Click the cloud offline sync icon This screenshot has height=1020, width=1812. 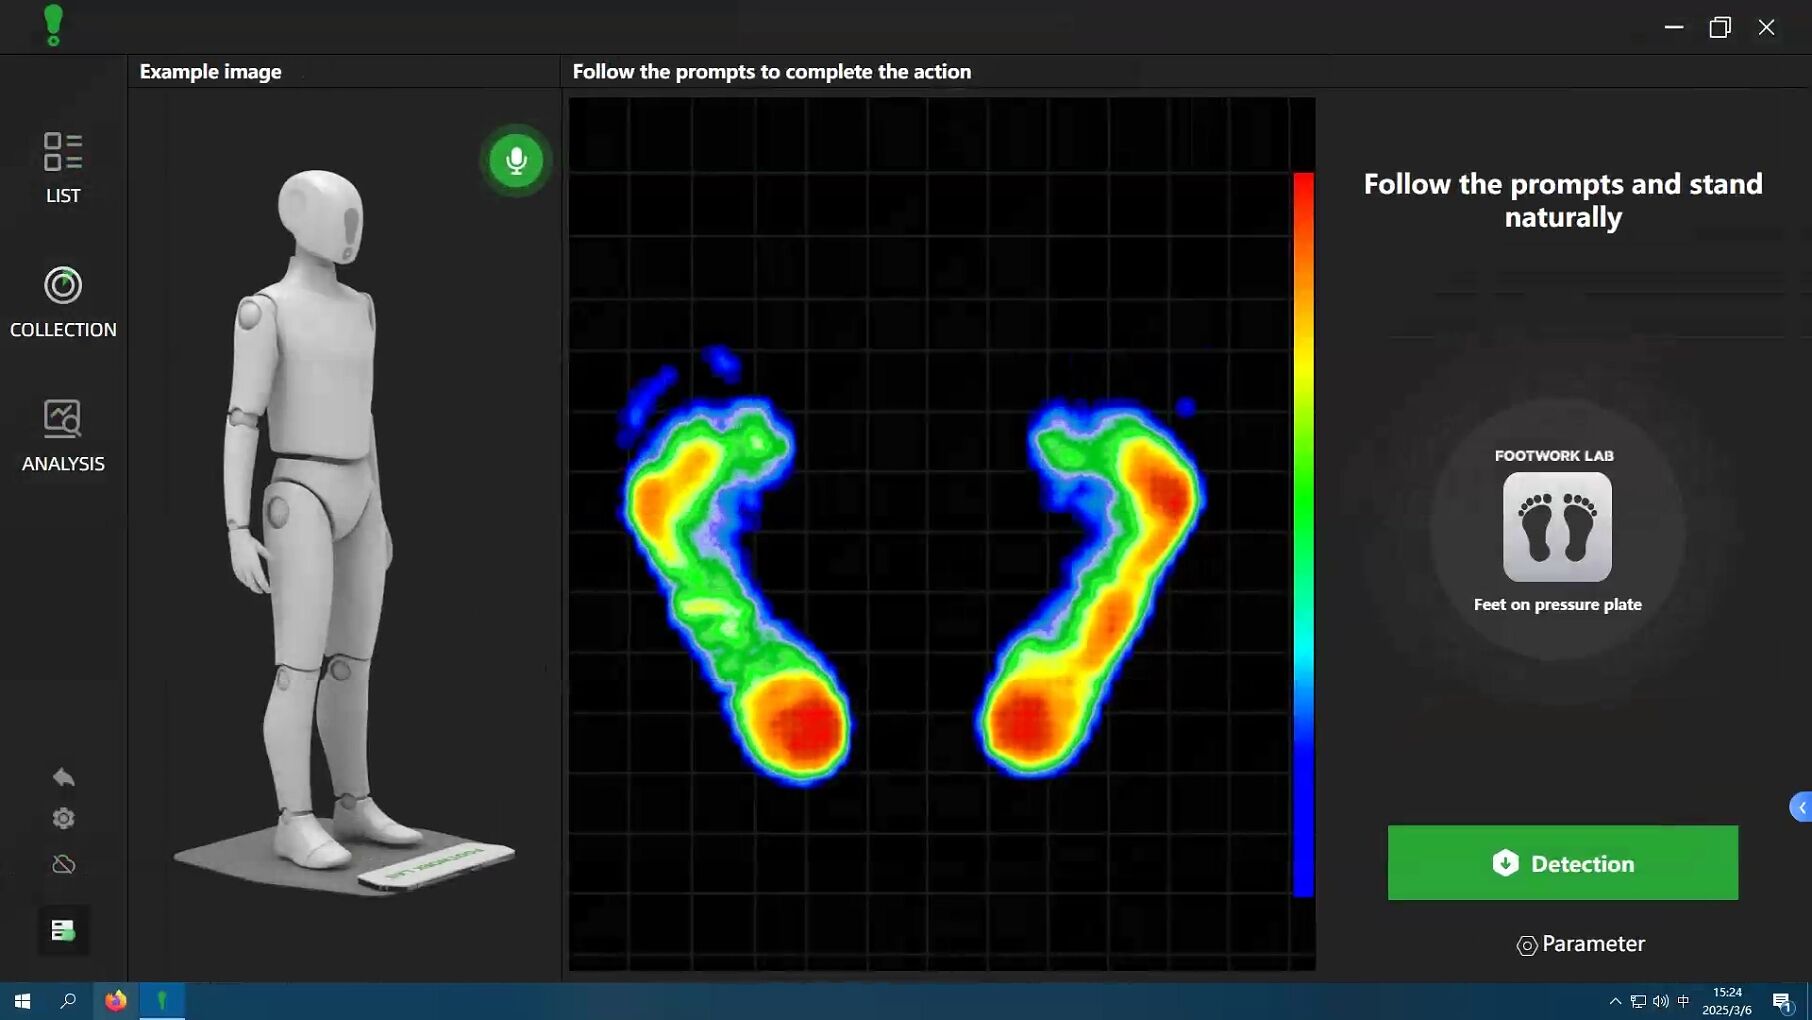63,864
